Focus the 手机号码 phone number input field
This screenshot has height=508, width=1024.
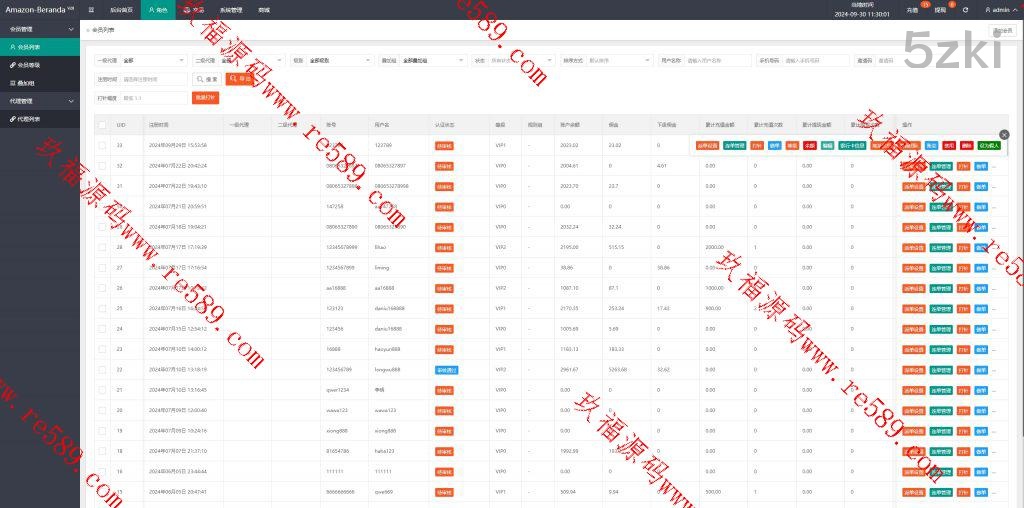pyautogui.click(x=816, y=60)
